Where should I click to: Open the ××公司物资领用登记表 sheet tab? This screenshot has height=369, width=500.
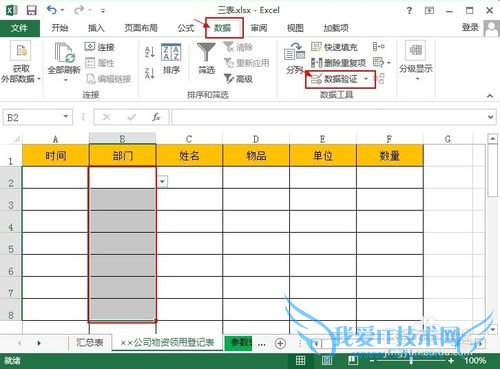(167, 343)
